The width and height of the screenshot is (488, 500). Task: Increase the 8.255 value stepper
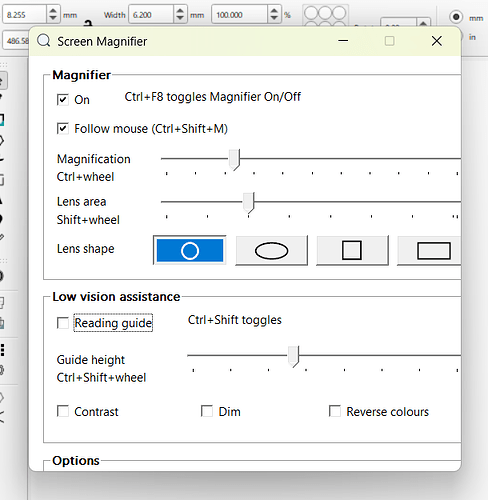(53, 11)
